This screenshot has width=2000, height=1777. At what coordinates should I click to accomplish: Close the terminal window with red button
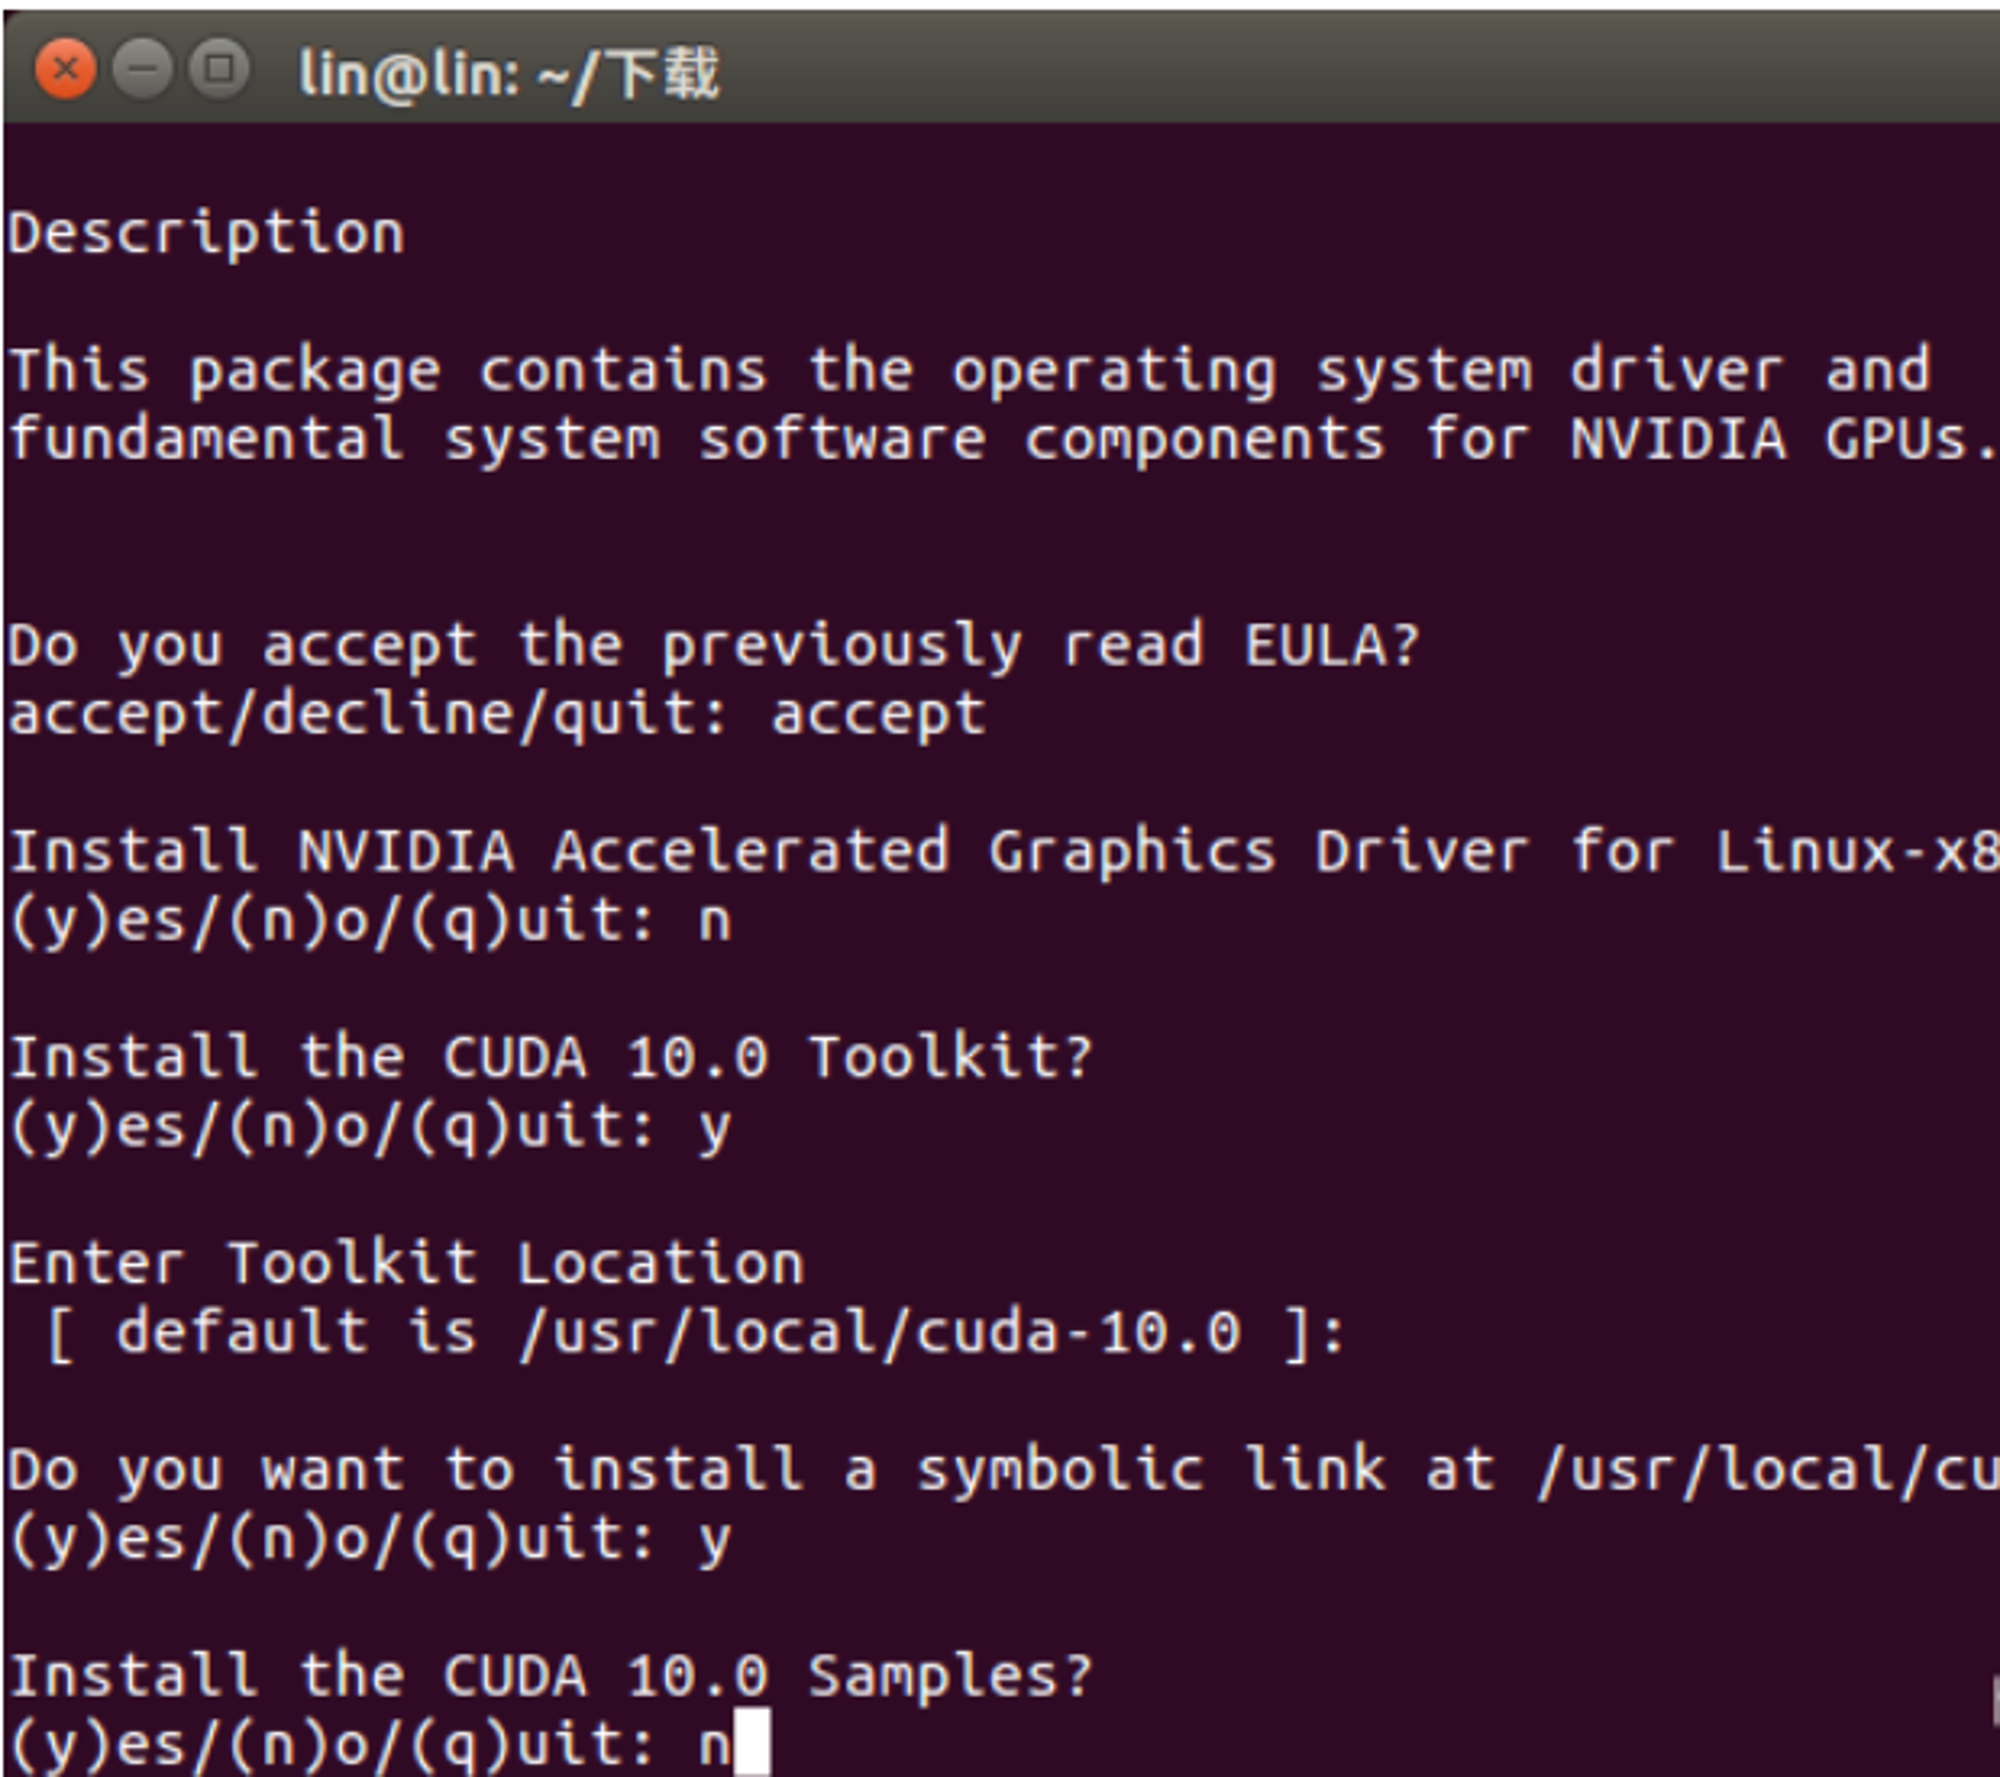[x=65, y=69]
